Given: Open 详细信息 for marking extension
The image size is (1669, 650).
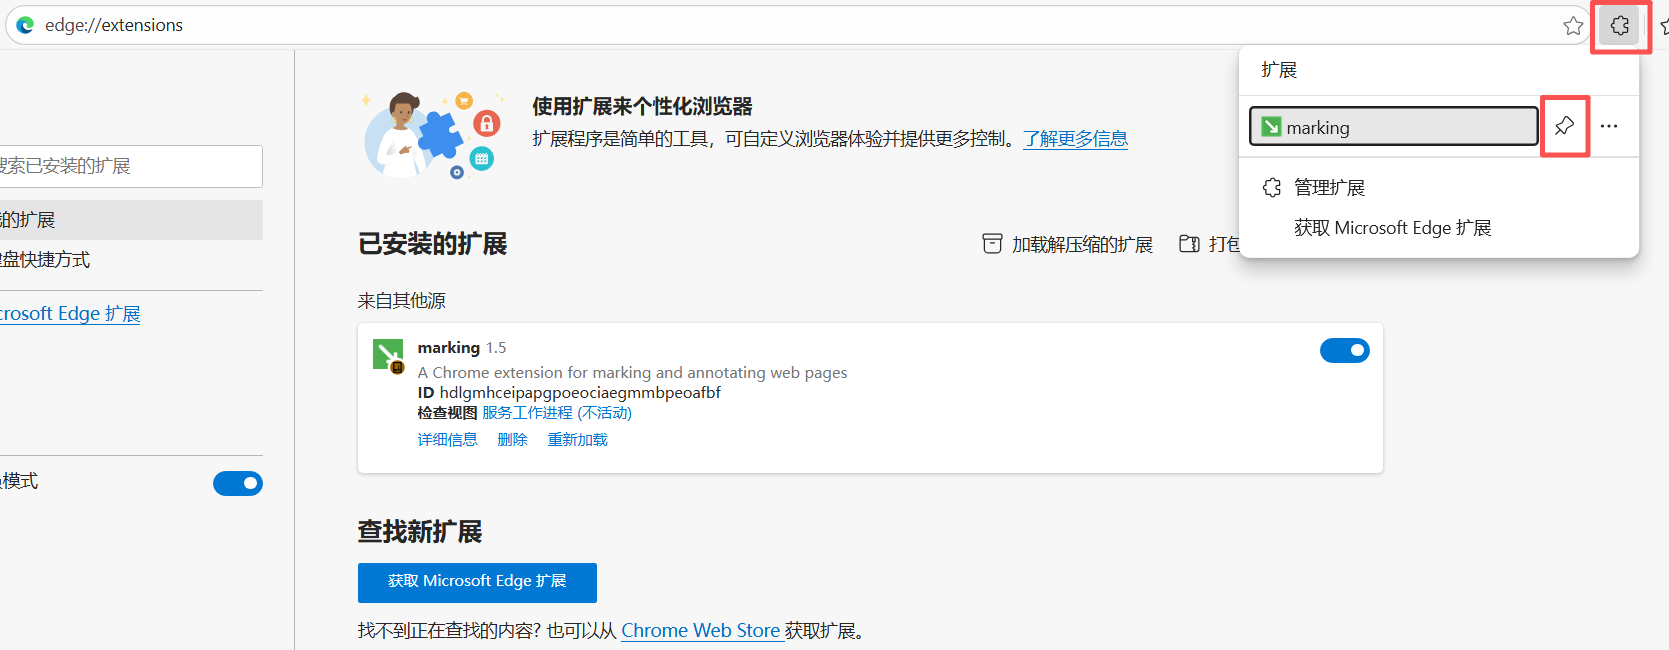Looking at the screenshot, I should click(447, 440).
